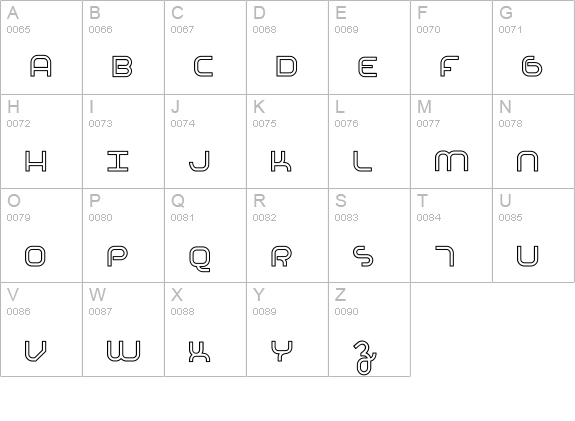Select the M glyph cell coded 0077
Viewport: 575px width, 421px height.
(x=451, y=142)
